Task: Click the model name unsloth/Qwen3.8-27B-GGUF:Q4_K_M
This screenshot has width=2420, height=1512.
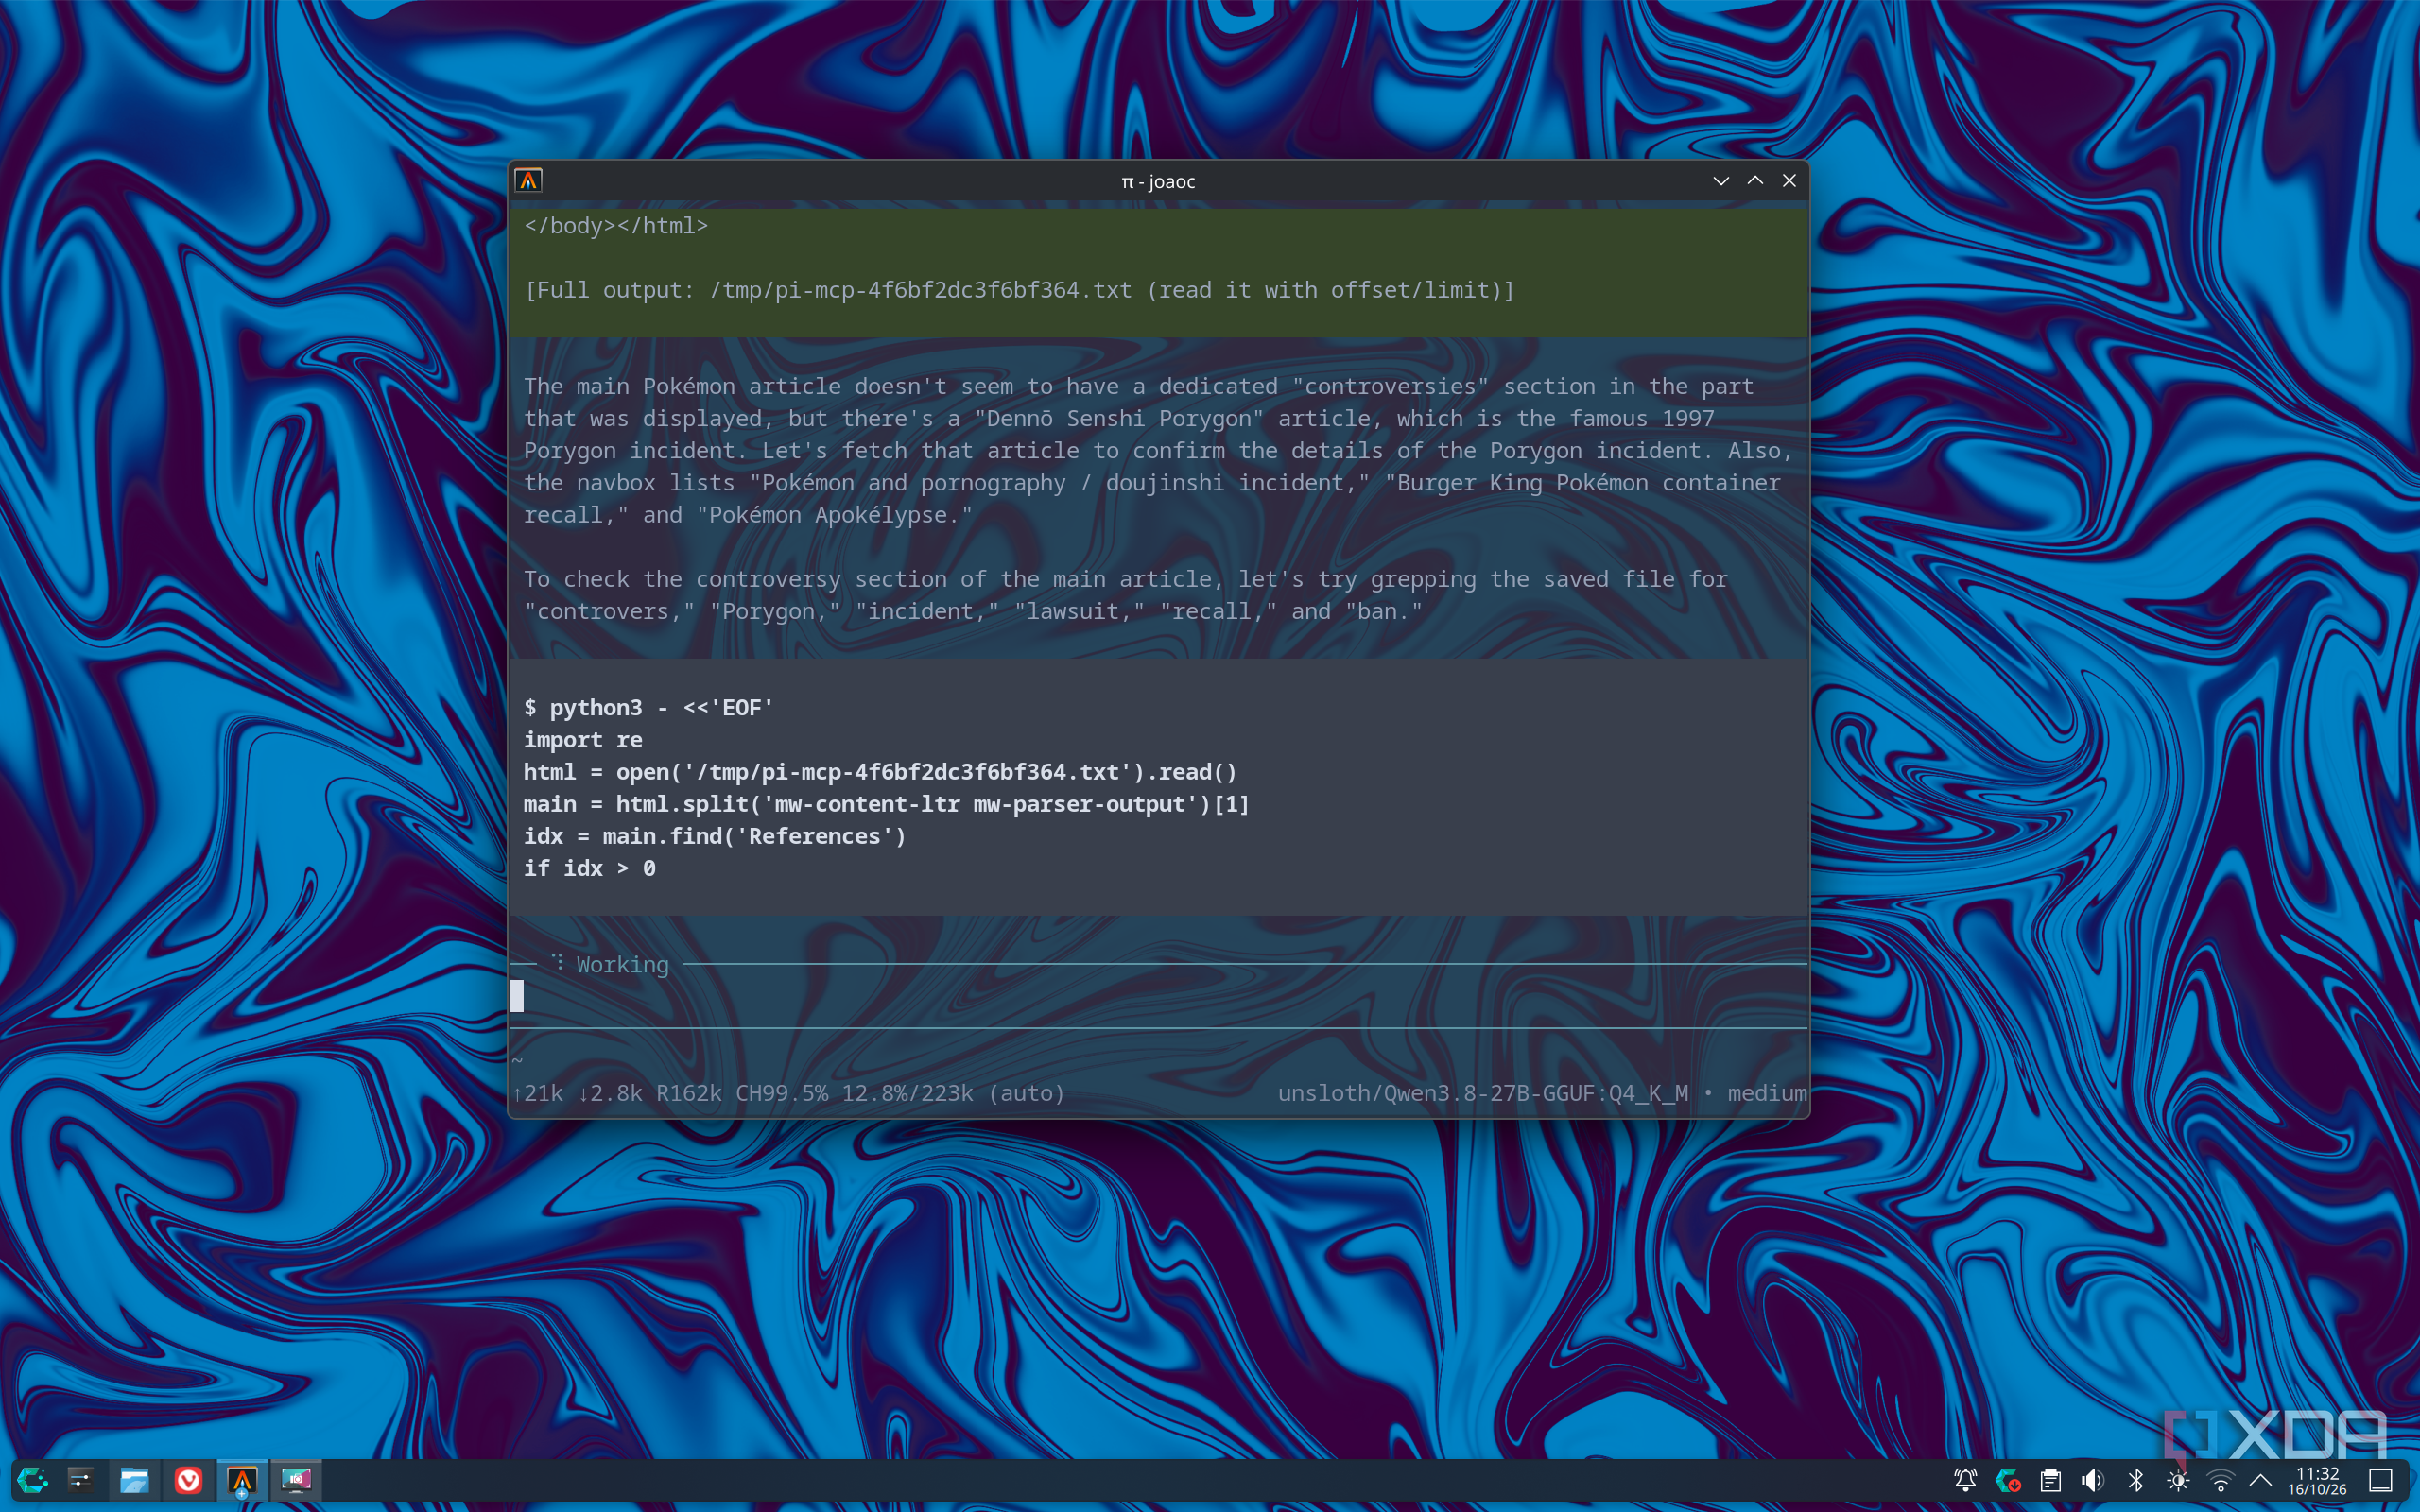Action: coord(1483,1093)
